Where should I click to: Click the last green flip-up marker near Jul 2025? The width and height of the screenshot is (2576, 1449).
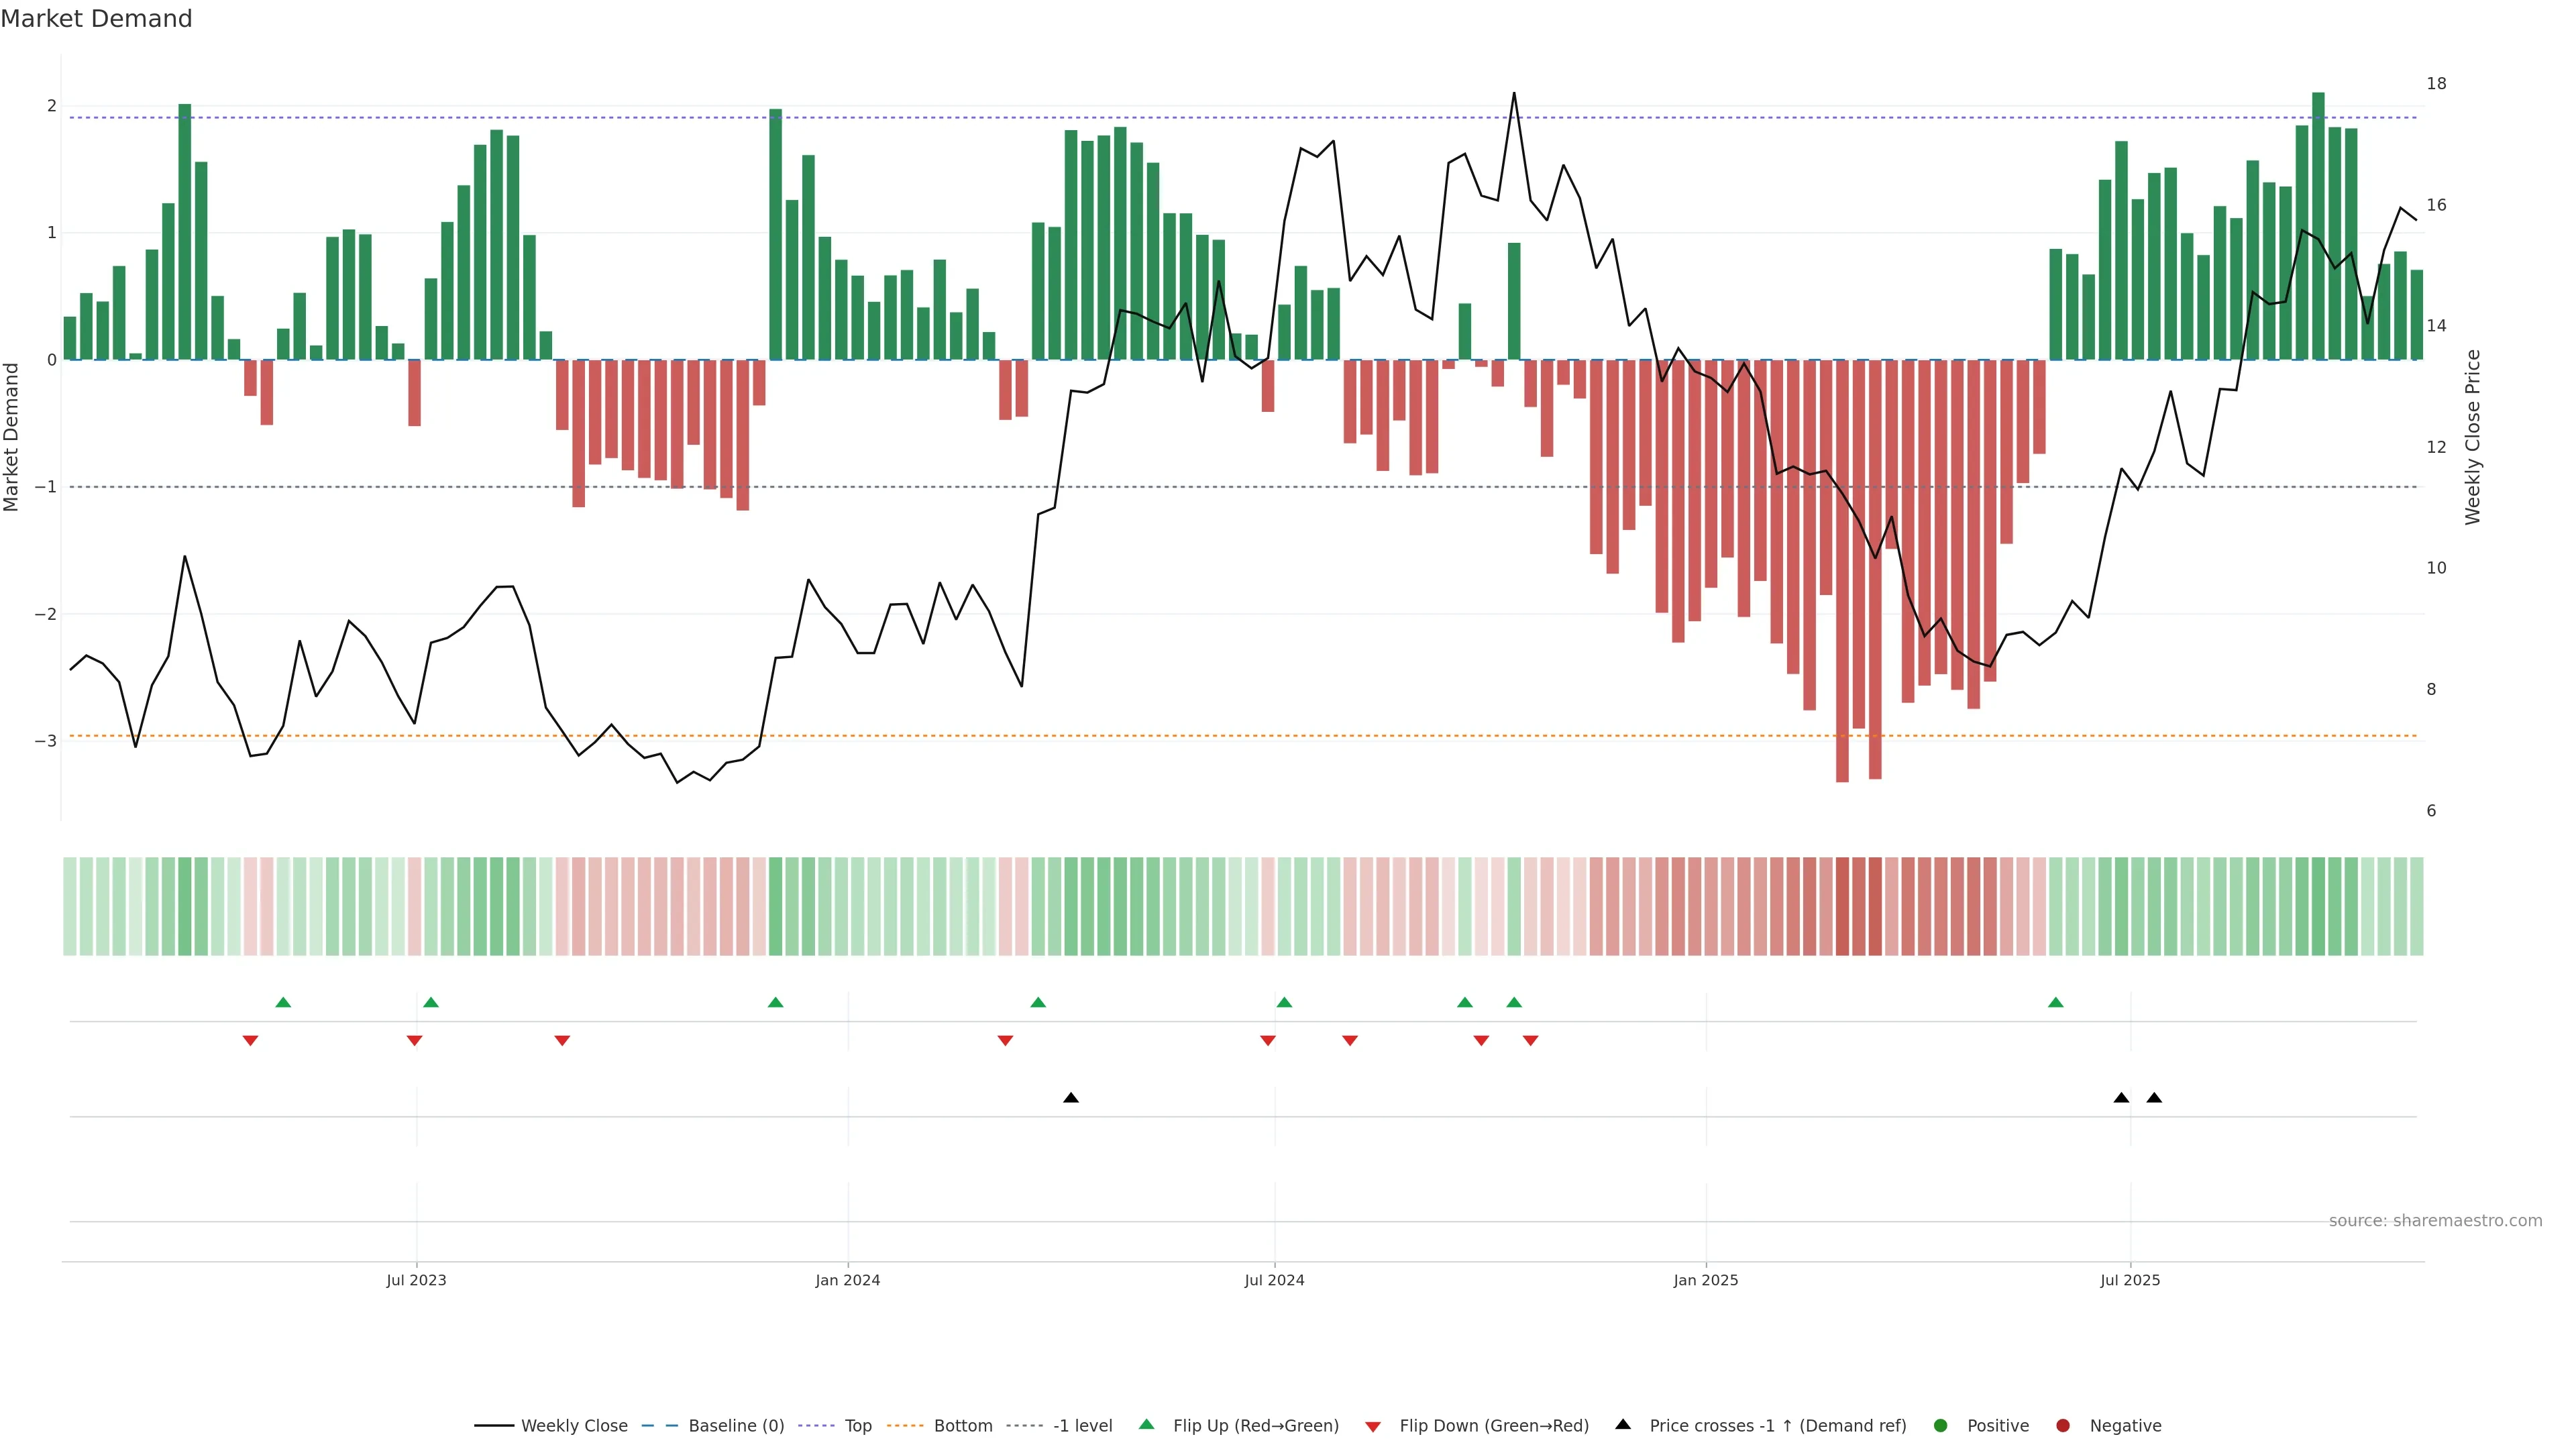click(2056, 1003)
